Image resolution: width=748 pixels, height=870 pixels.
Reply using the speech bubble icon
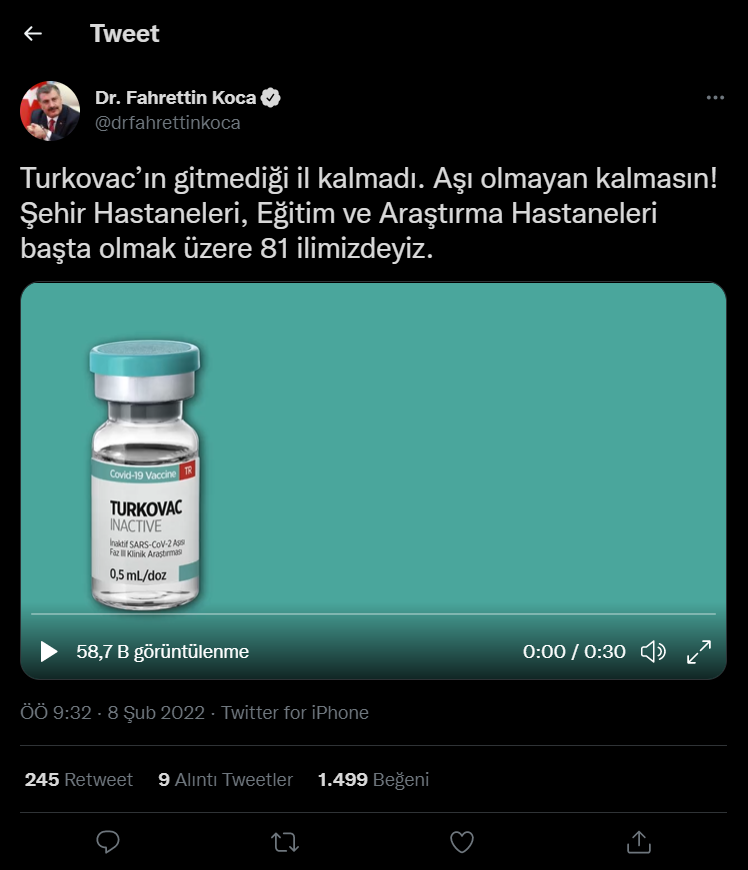(x=108, y=842)
